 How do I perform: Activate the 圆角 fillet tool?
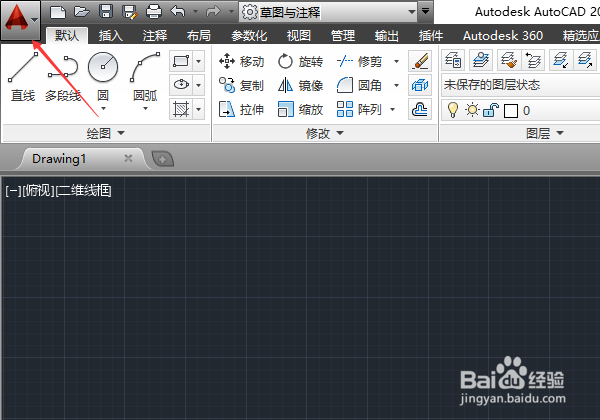360,85
